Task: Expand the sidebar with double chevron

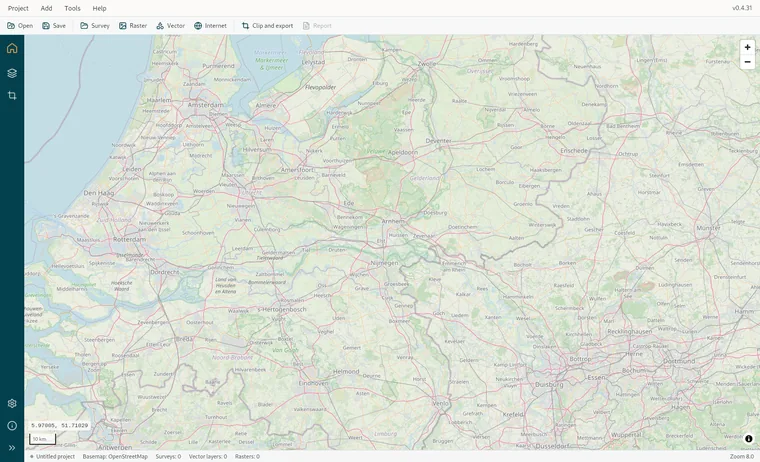Action: [12, 448]
